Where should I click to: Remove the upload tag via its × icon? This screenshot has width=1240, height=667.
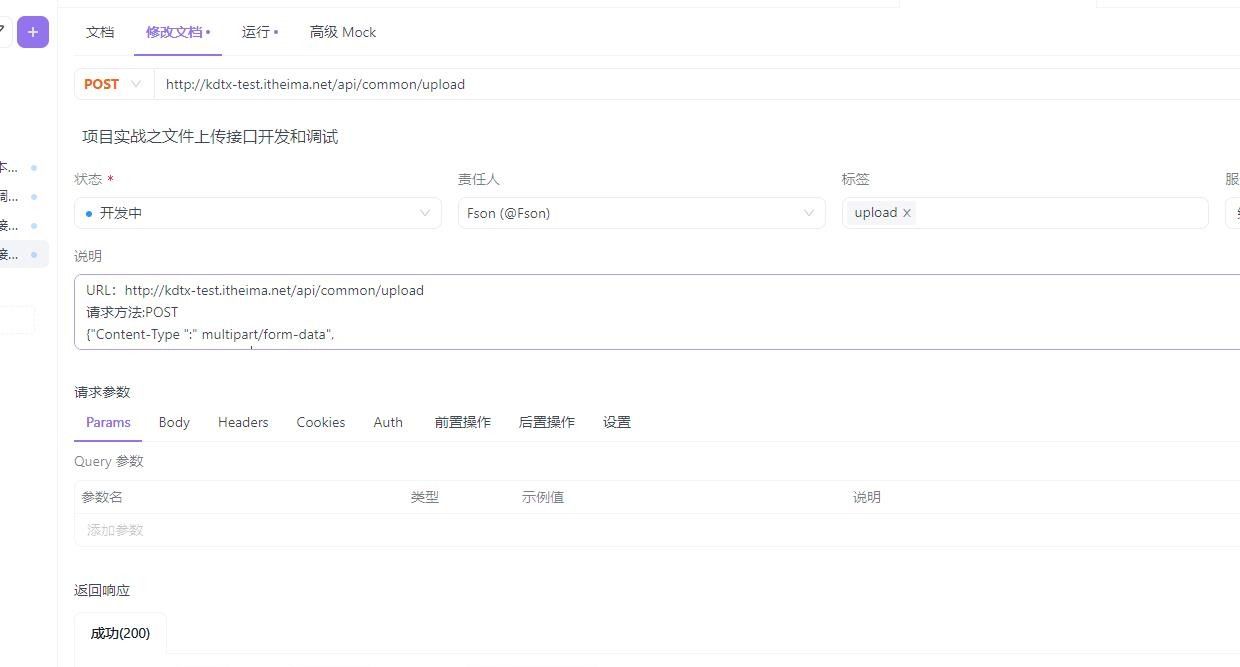point(907,212)
